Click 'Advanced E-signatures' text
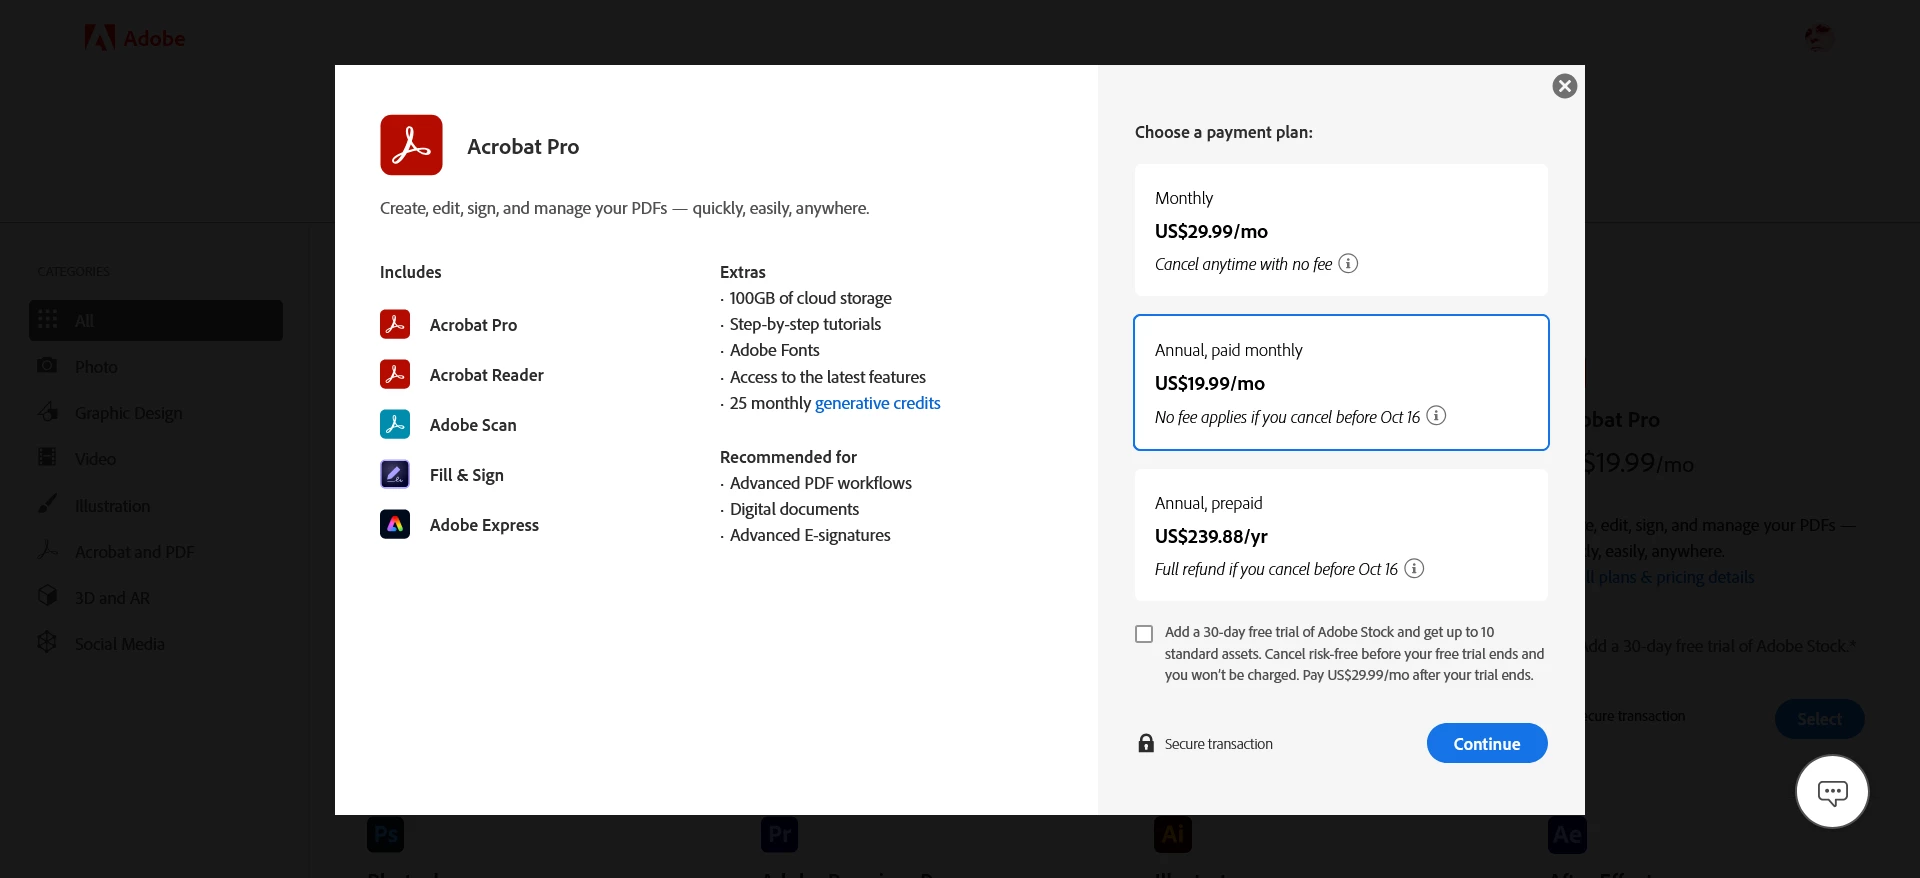1920x878 pixels. [x=810, y=535]
